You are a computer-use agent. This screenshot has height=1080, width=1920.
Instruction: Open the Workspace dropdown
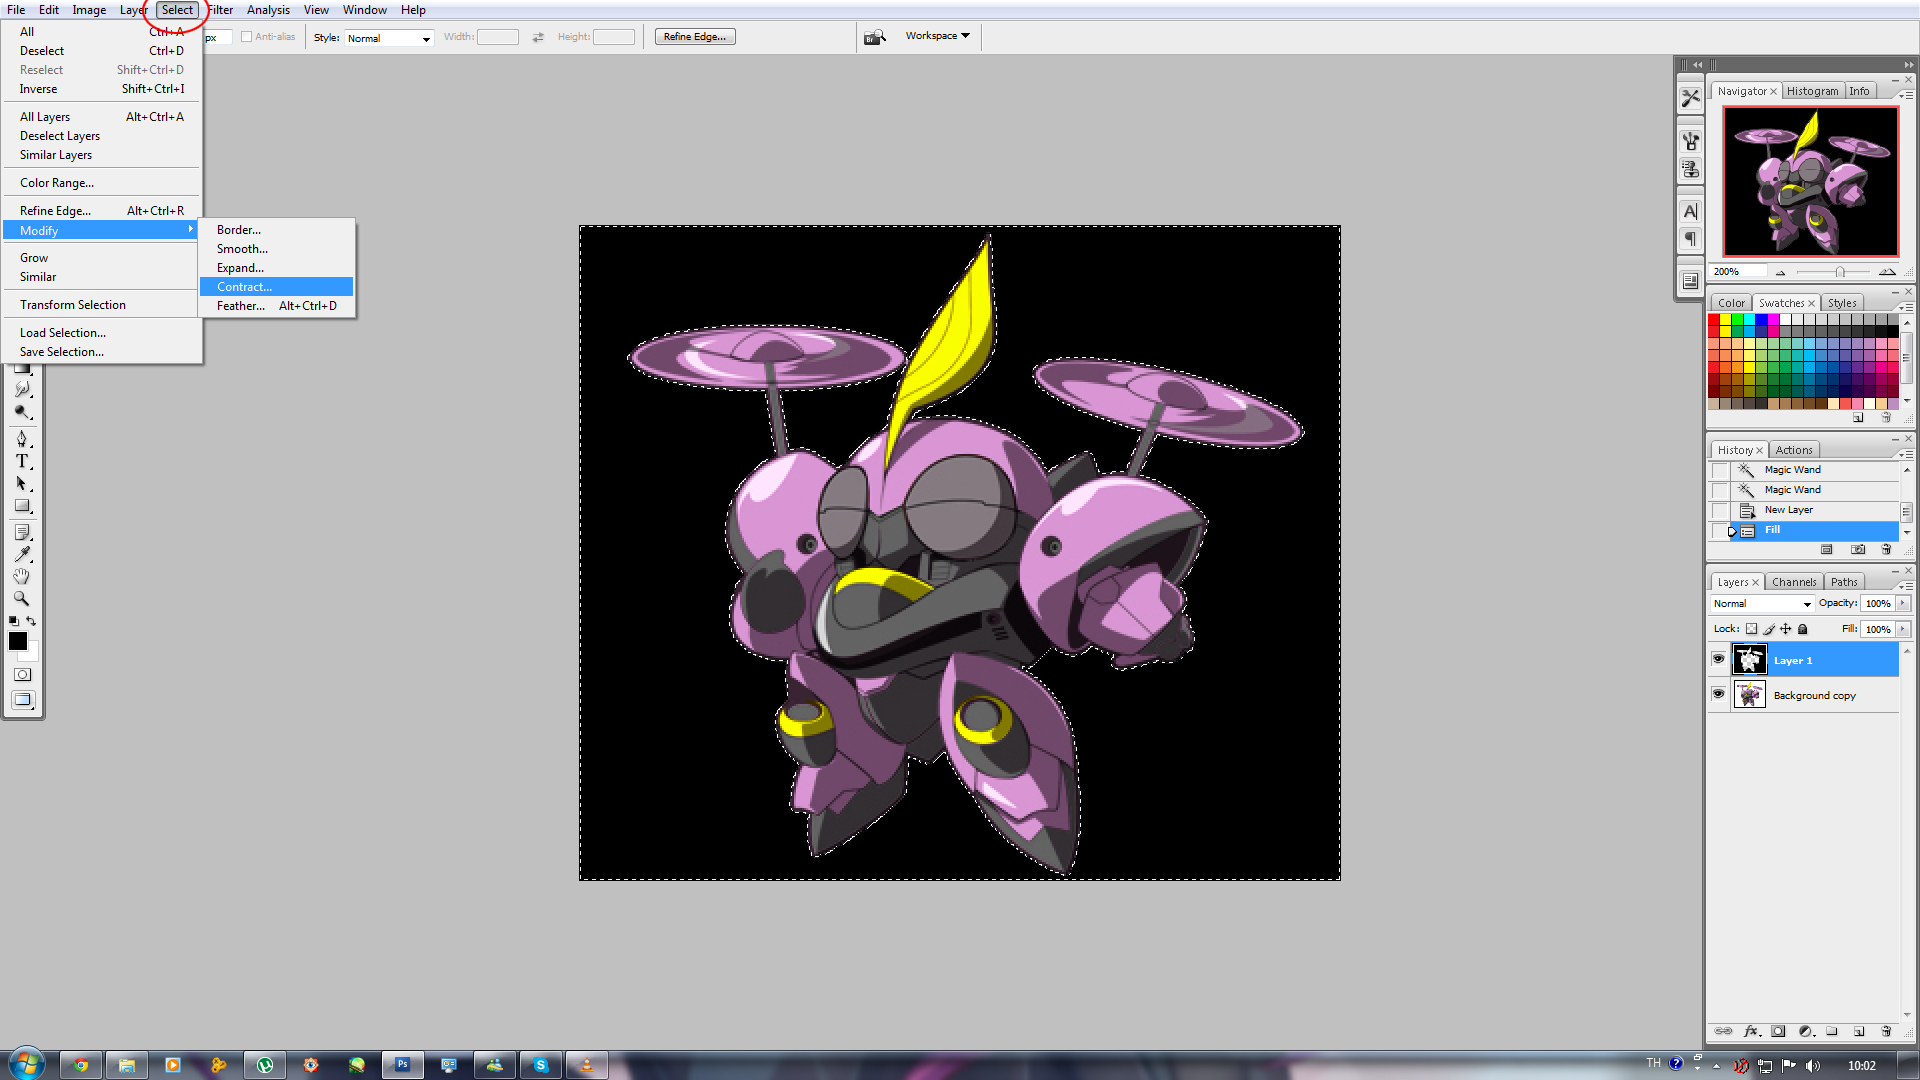pos(937,36)
